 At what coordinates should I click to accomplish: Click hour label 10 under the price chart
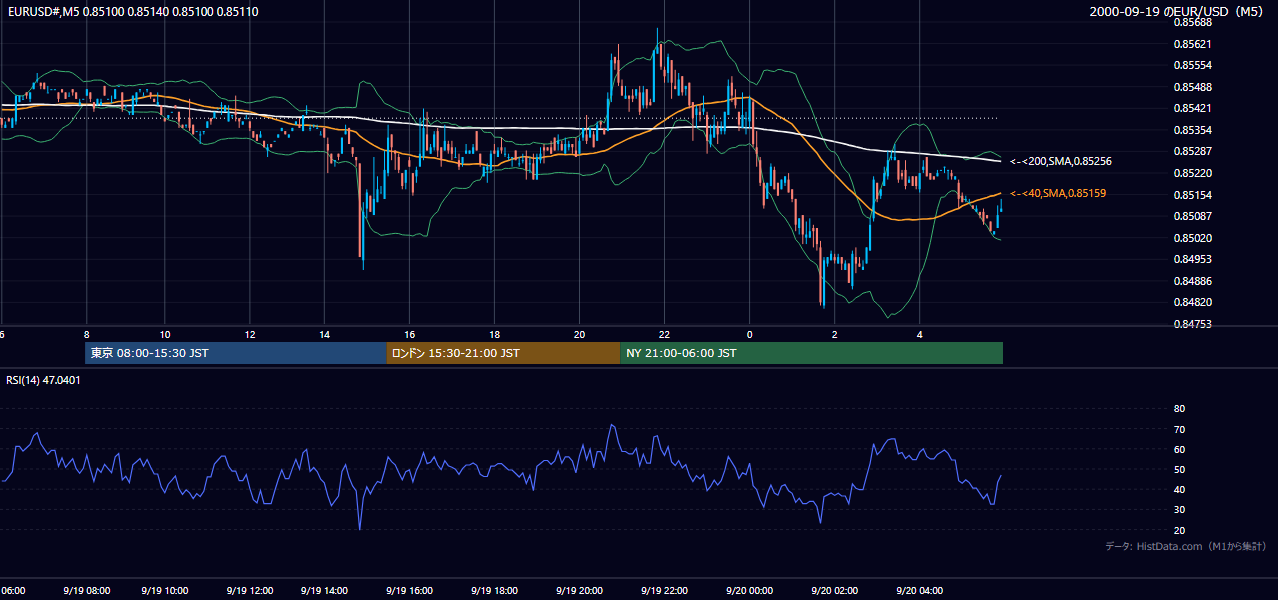(165, 334)
